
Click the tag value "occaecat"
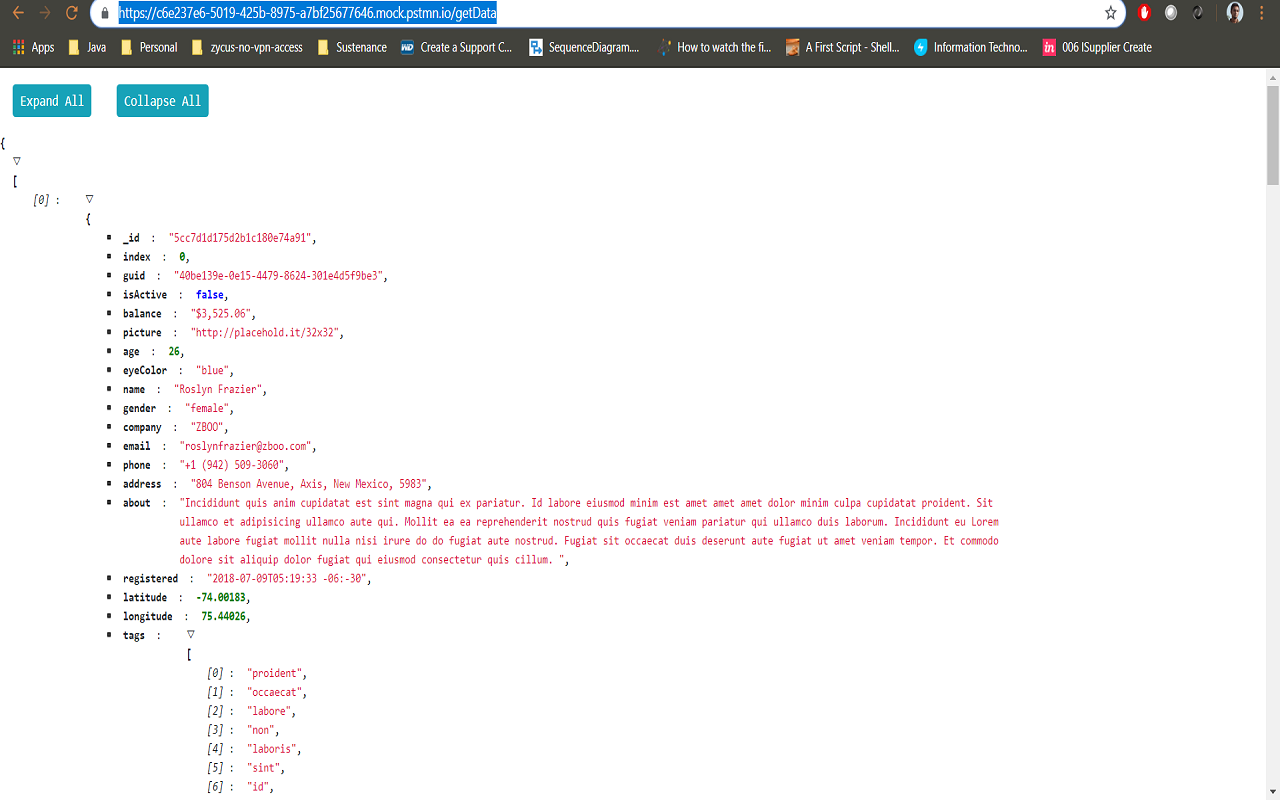(x=276, y=693)
